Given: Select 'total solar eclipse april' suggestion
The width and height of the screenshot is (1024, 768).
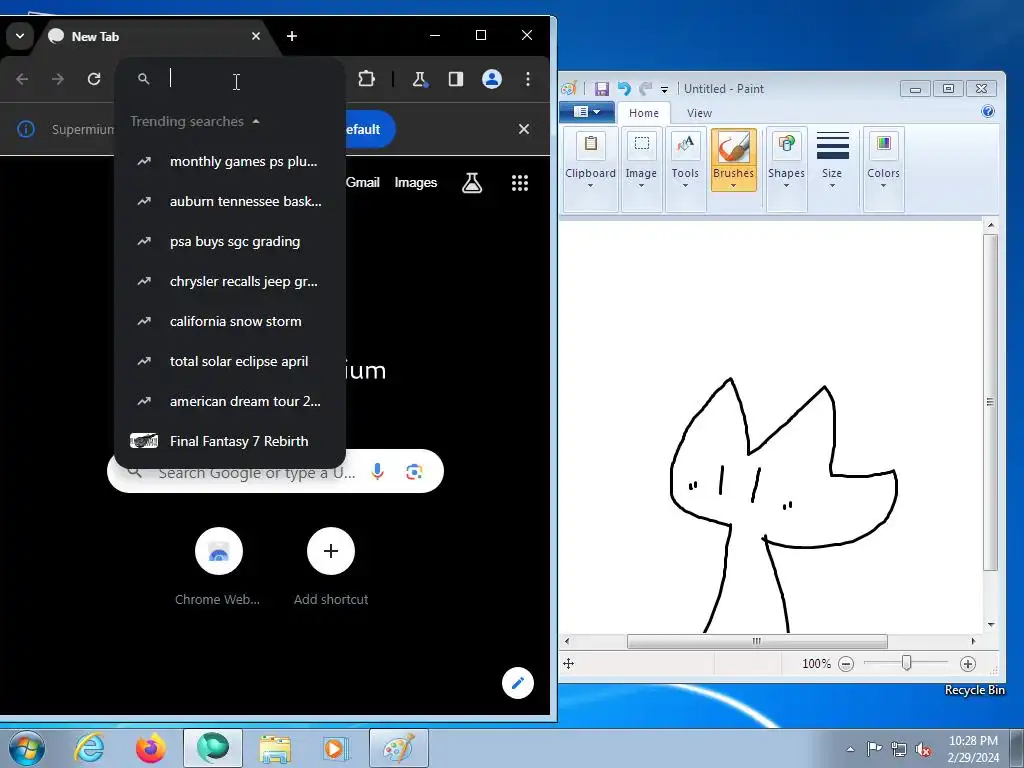Looking at the screenshot, I should [230, 361].
